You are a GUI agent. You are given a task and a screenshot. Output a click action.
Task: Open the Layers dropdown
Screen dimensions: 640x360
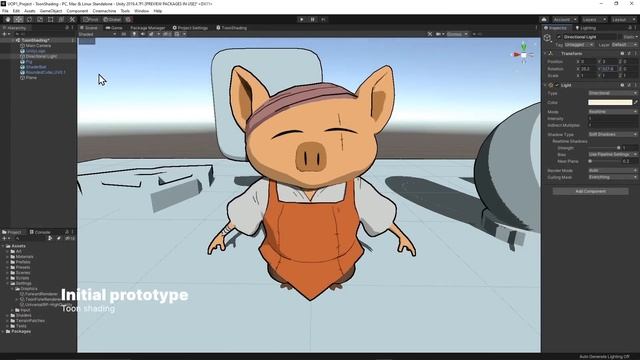click(594, 20)
